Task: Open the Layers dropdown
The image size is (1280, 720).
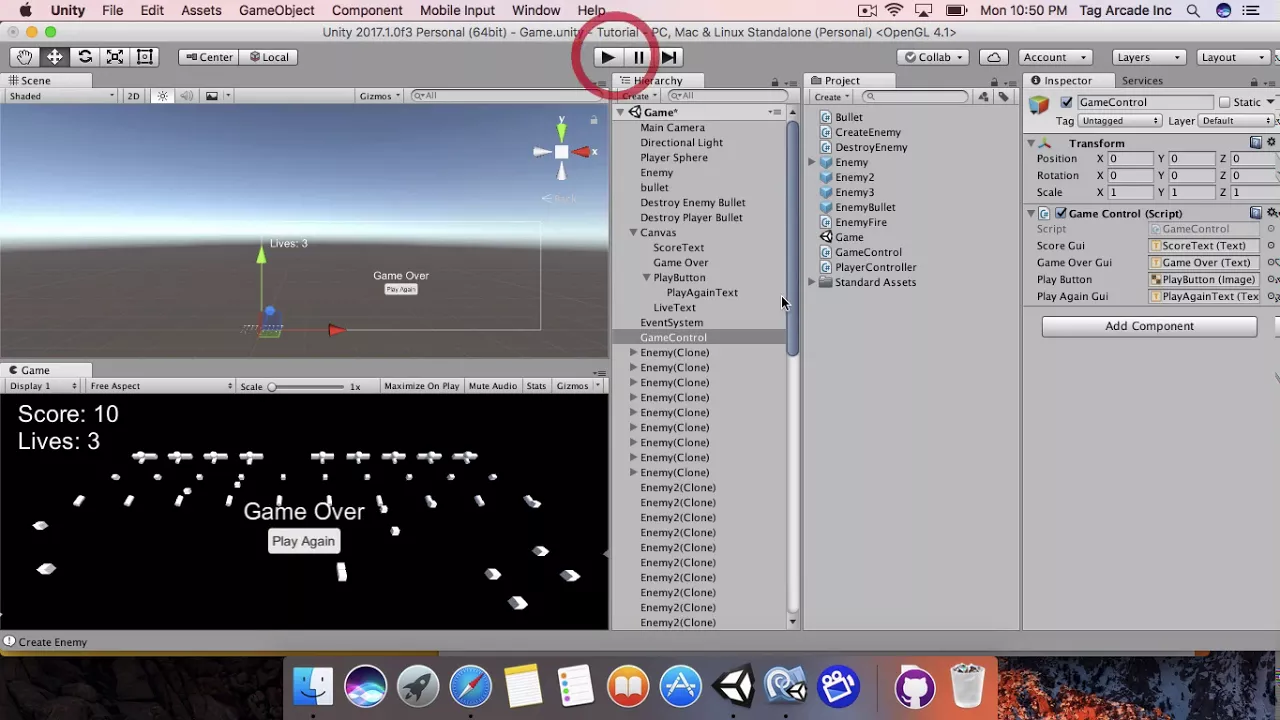Action: 1148,57
